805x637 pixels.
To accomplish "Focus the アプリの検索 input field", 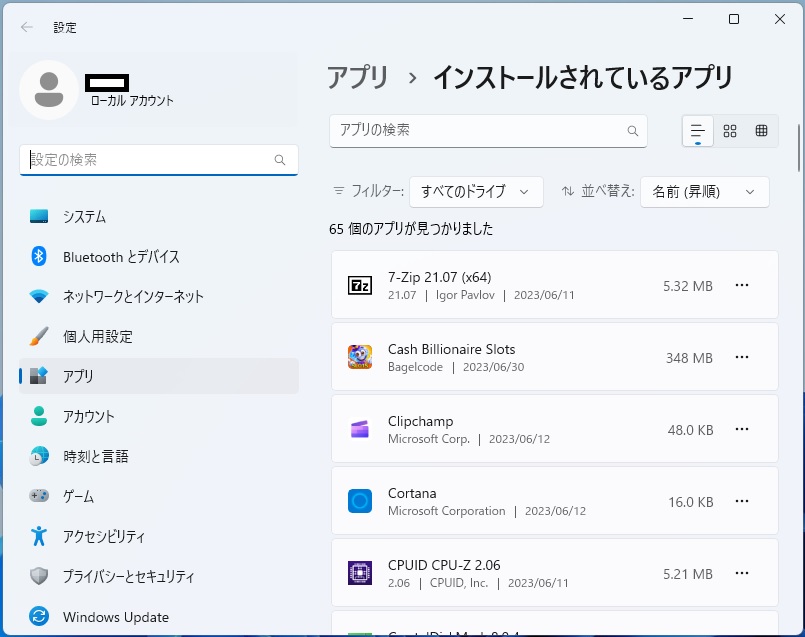I will pyautogui.click(x=488, y=131).
